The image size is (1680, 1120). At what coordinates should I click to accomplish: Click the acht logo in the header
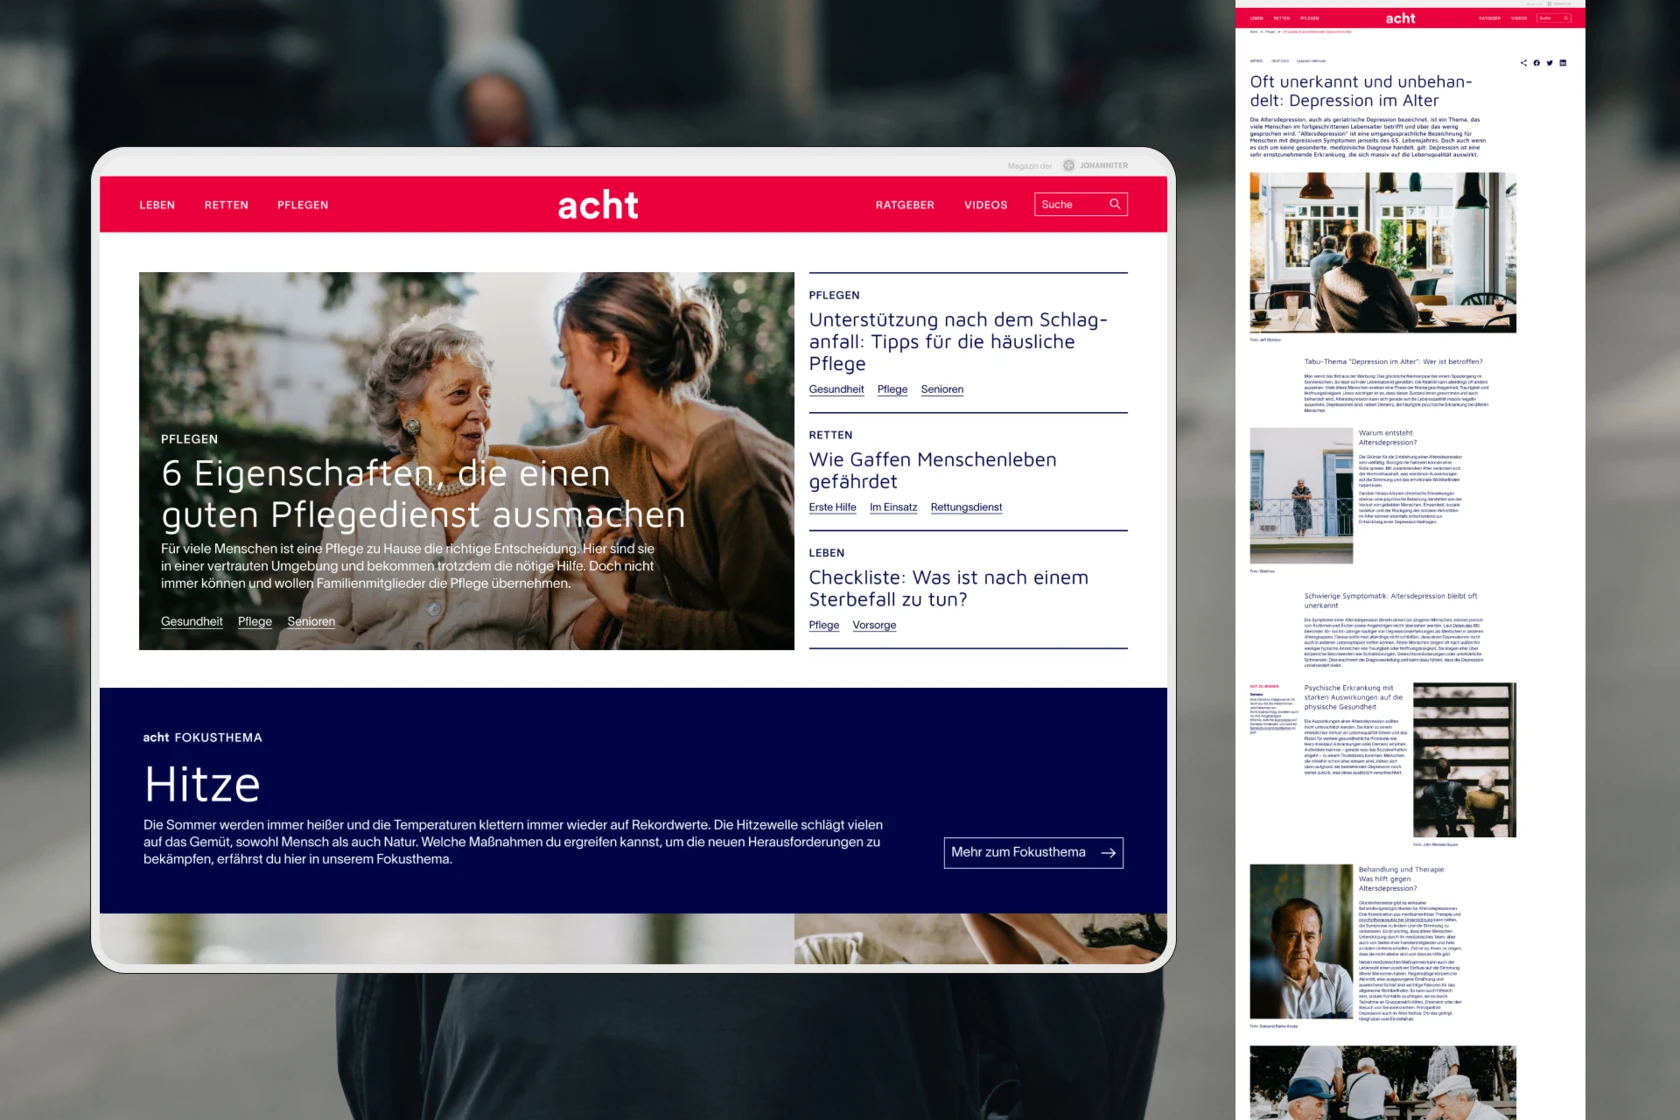click(x=597, y=204)
